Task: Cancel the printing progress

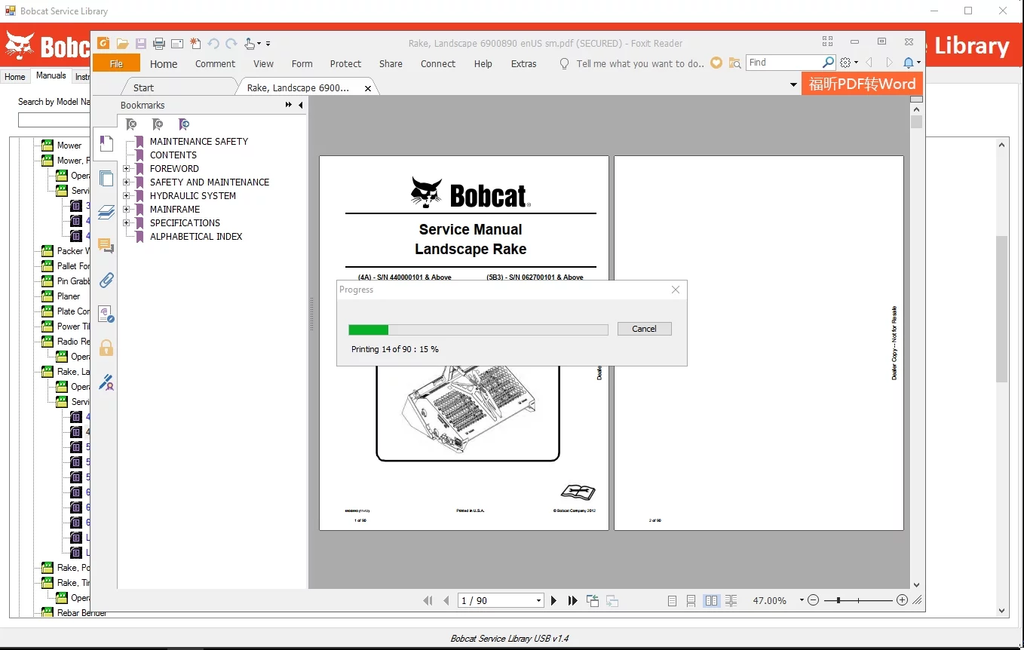Action: [x=644, y=329]
